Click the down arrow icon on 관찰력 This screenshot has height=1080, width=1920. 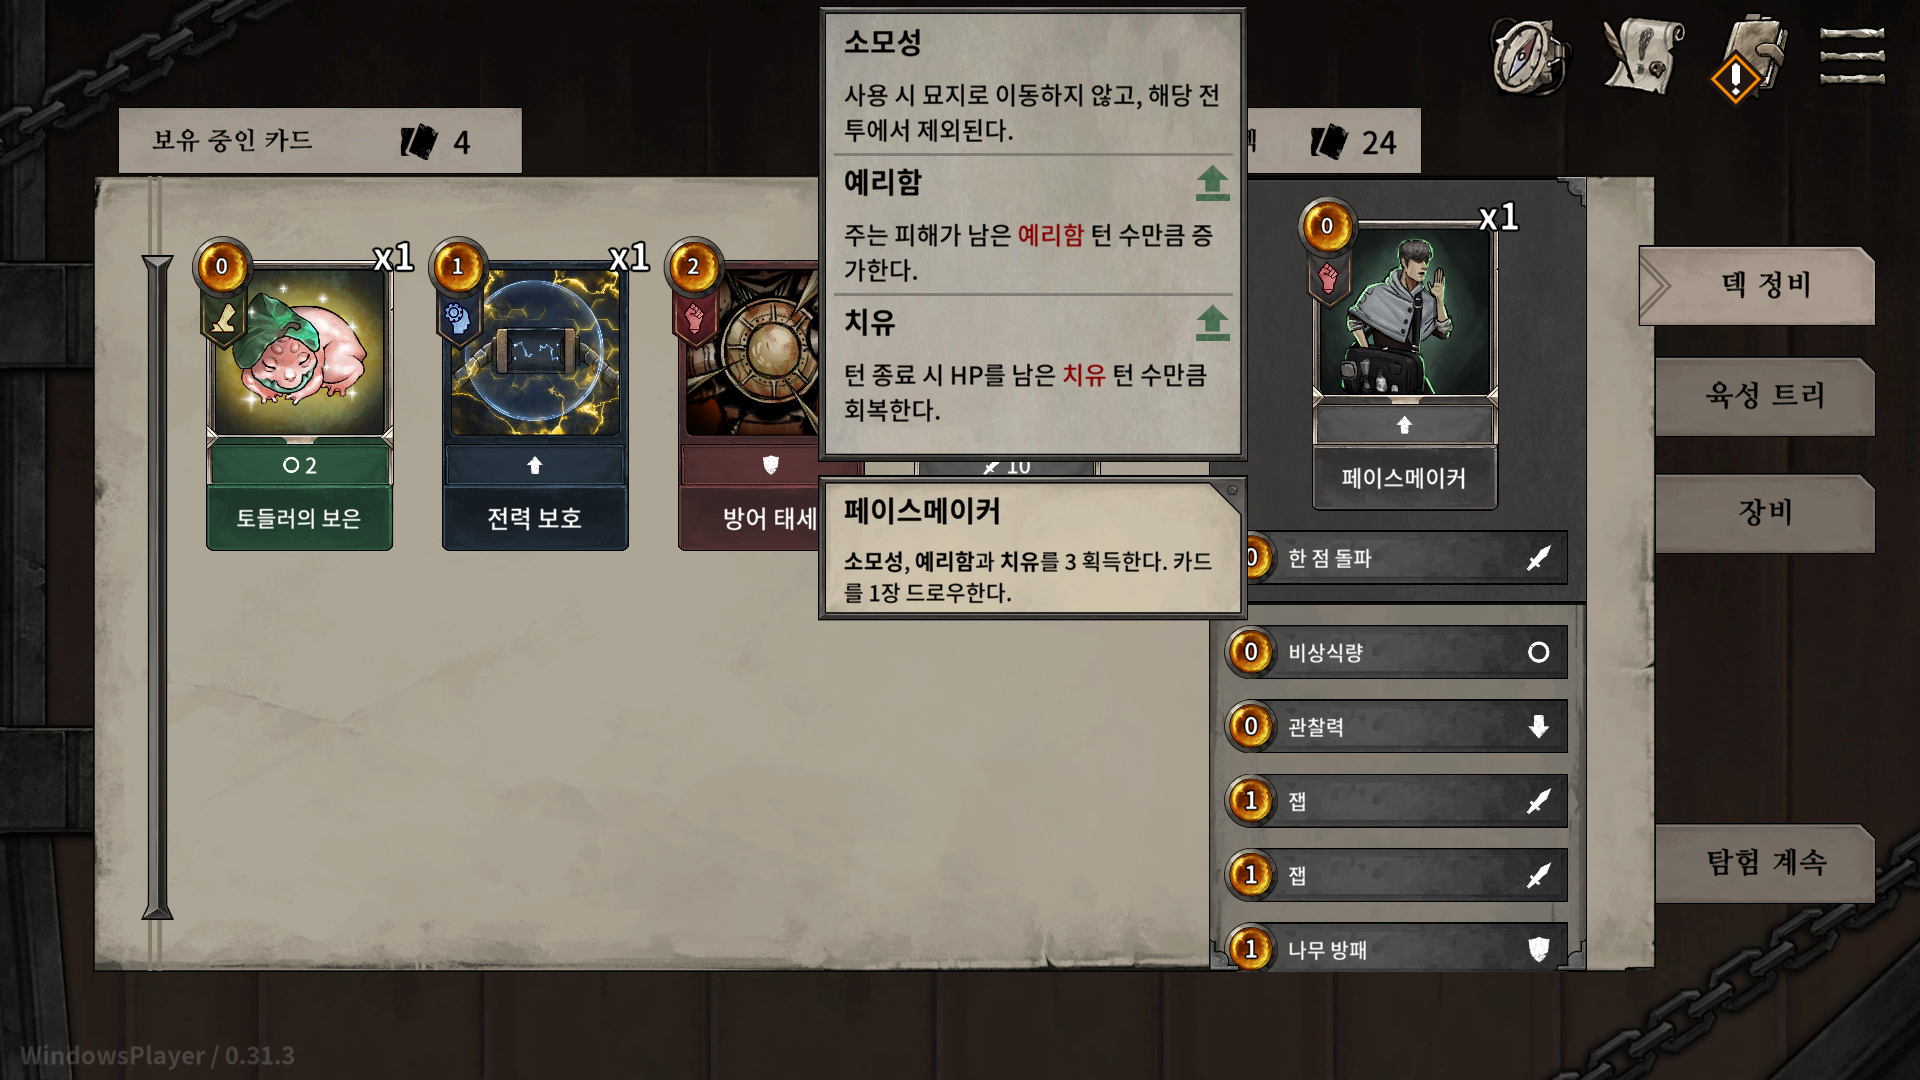point(1538,727)
